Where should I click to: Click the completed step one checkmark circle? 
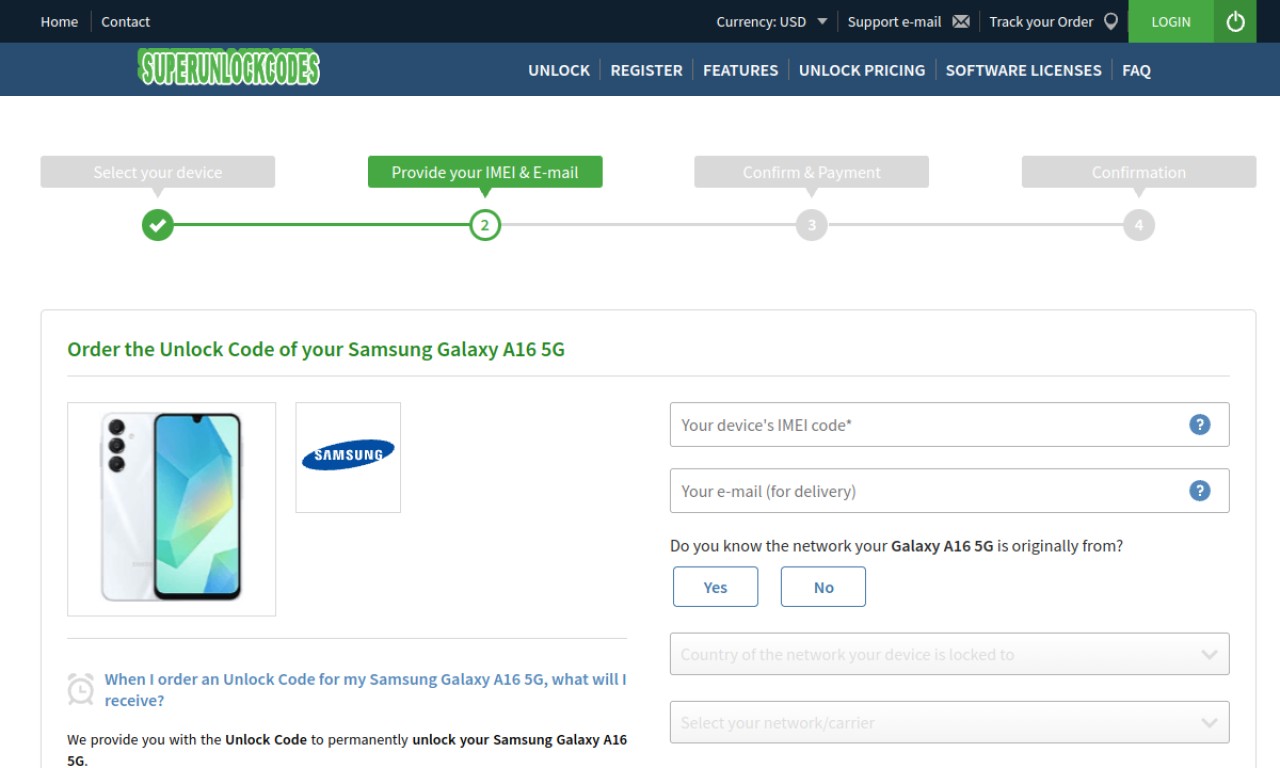[157, 225]
